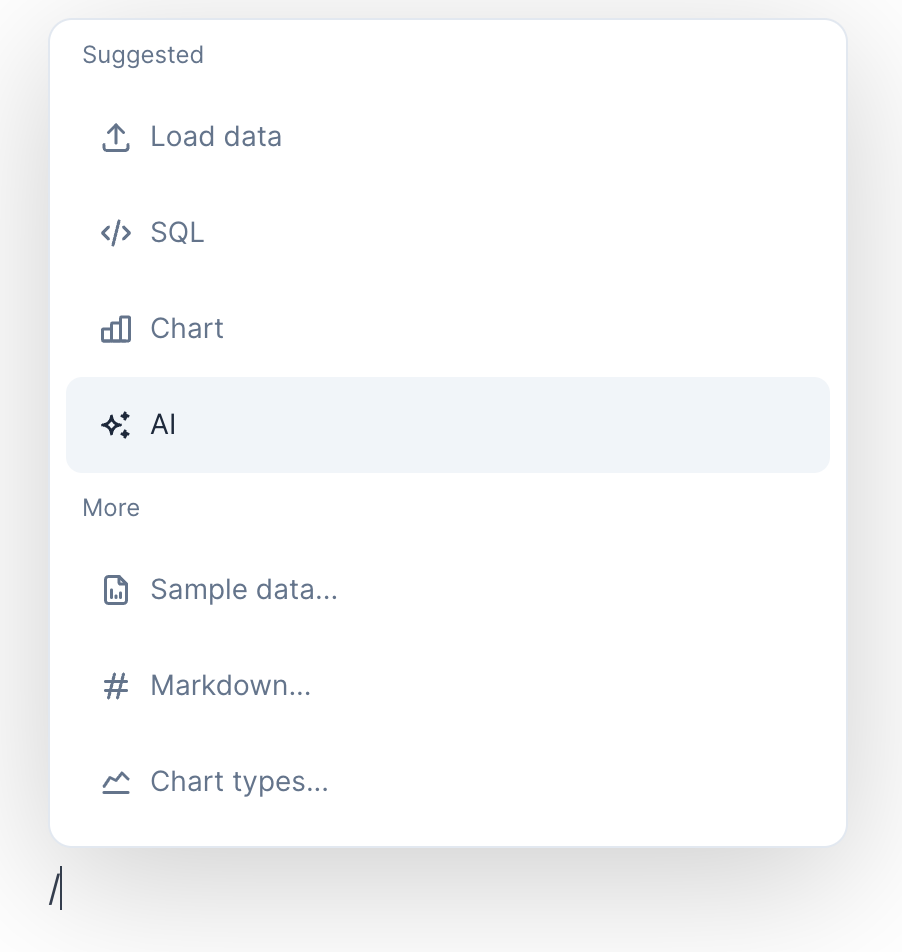Viewport: 902px width, 952px height.
Task: Click the "Suggested" section header
Action: click(143, 55)
